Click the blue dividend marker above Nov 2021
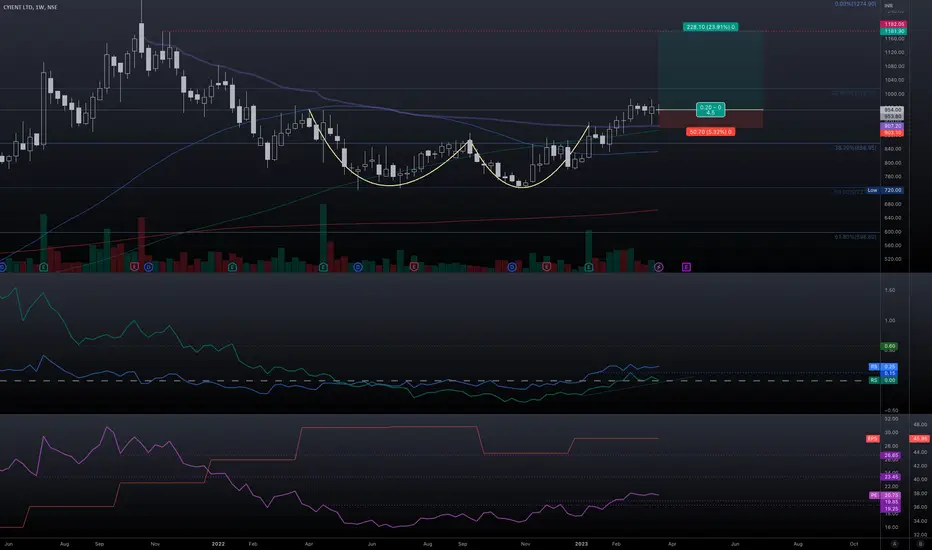Image resolution: width=932 pixels, height=550 pixels. click(x=149, y=268)
